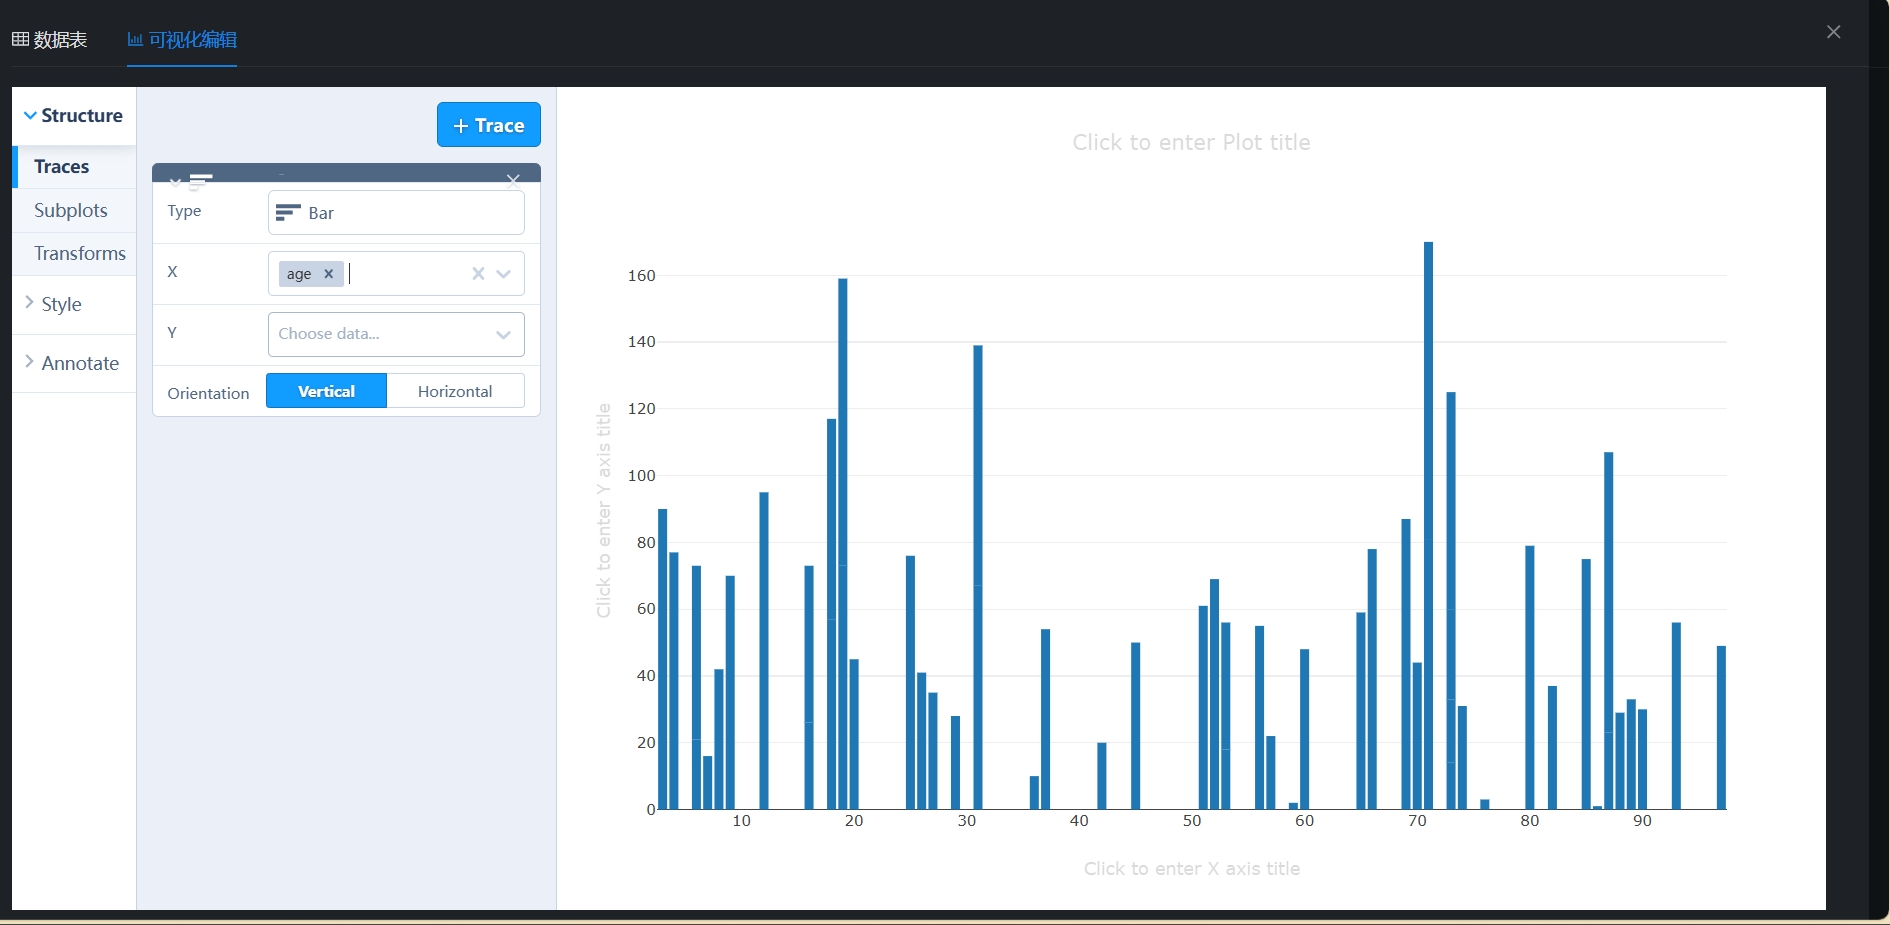Clear all X field selections
Viewport: 1890px width, 925px height.
478,274
